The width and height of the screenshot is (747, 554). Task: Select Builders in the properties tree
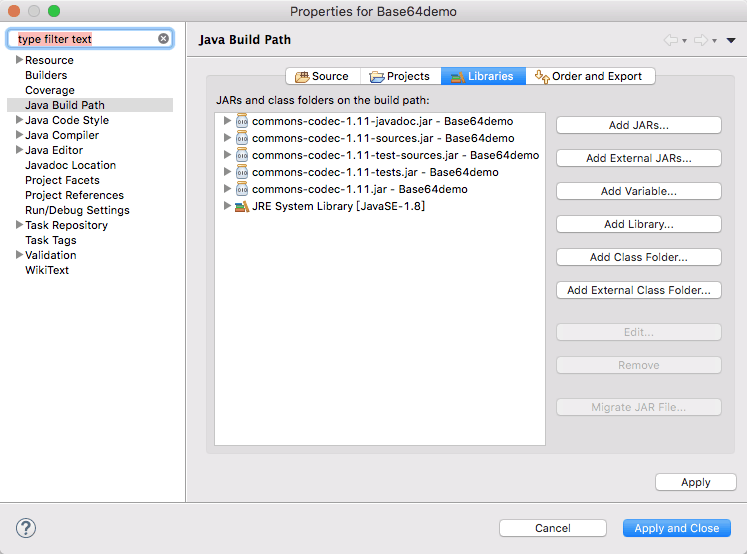point(46,75)
